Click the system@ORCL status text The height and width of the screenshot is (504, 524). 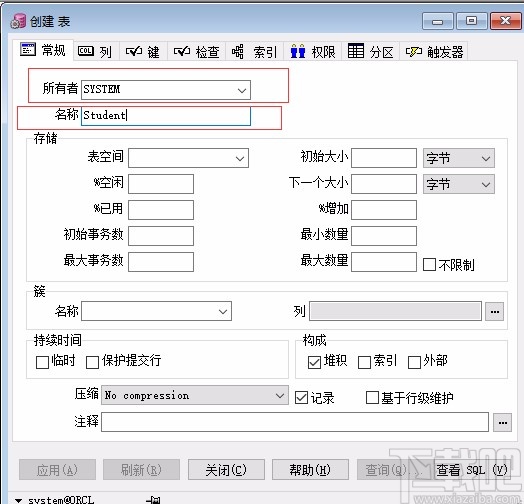(x=61, y=500)
